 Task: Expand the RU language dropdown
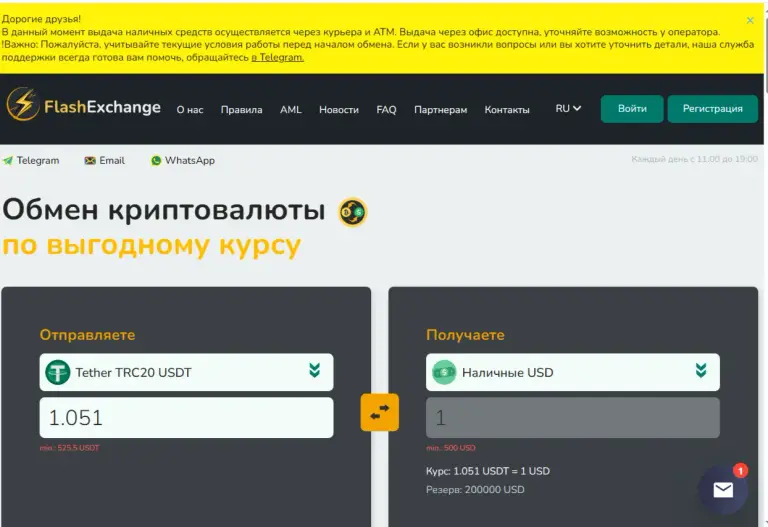click(x=568, y=108)
